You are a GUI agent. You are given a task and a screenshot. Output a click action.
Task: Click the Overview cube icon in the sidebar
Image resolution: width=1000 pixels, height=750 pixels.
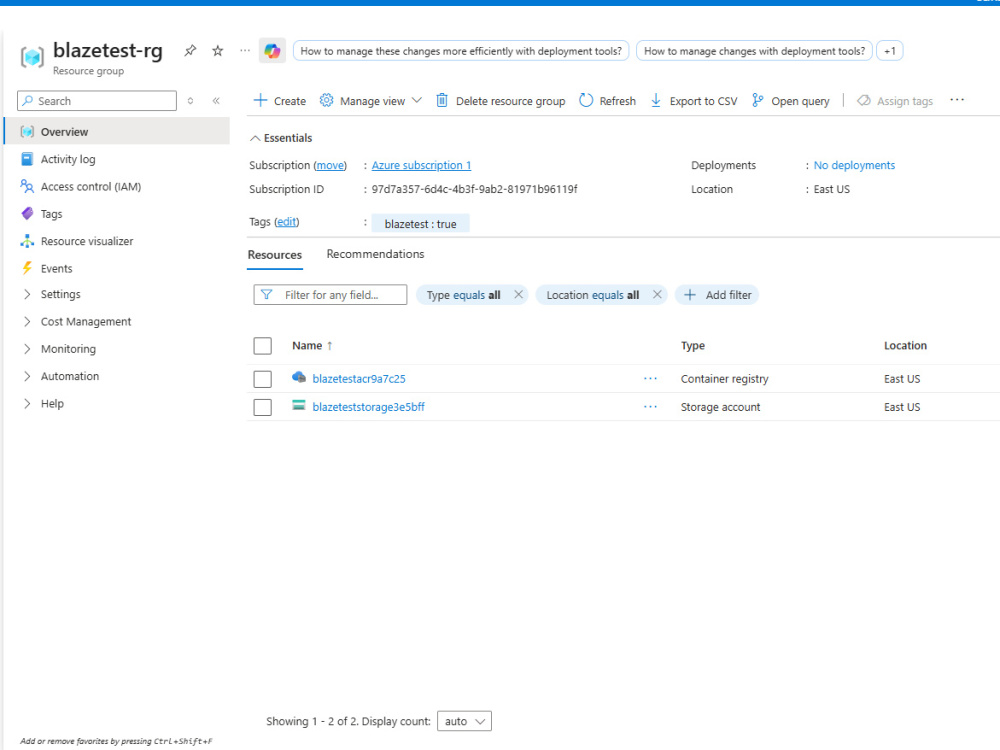coord(27,132)
